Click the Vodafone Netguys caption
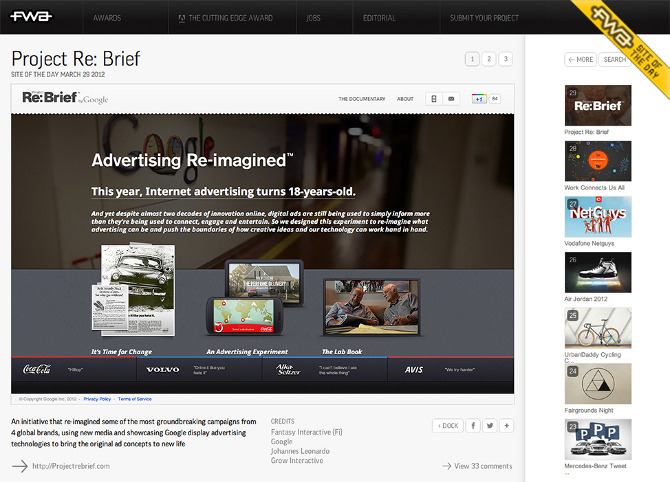 589,243
